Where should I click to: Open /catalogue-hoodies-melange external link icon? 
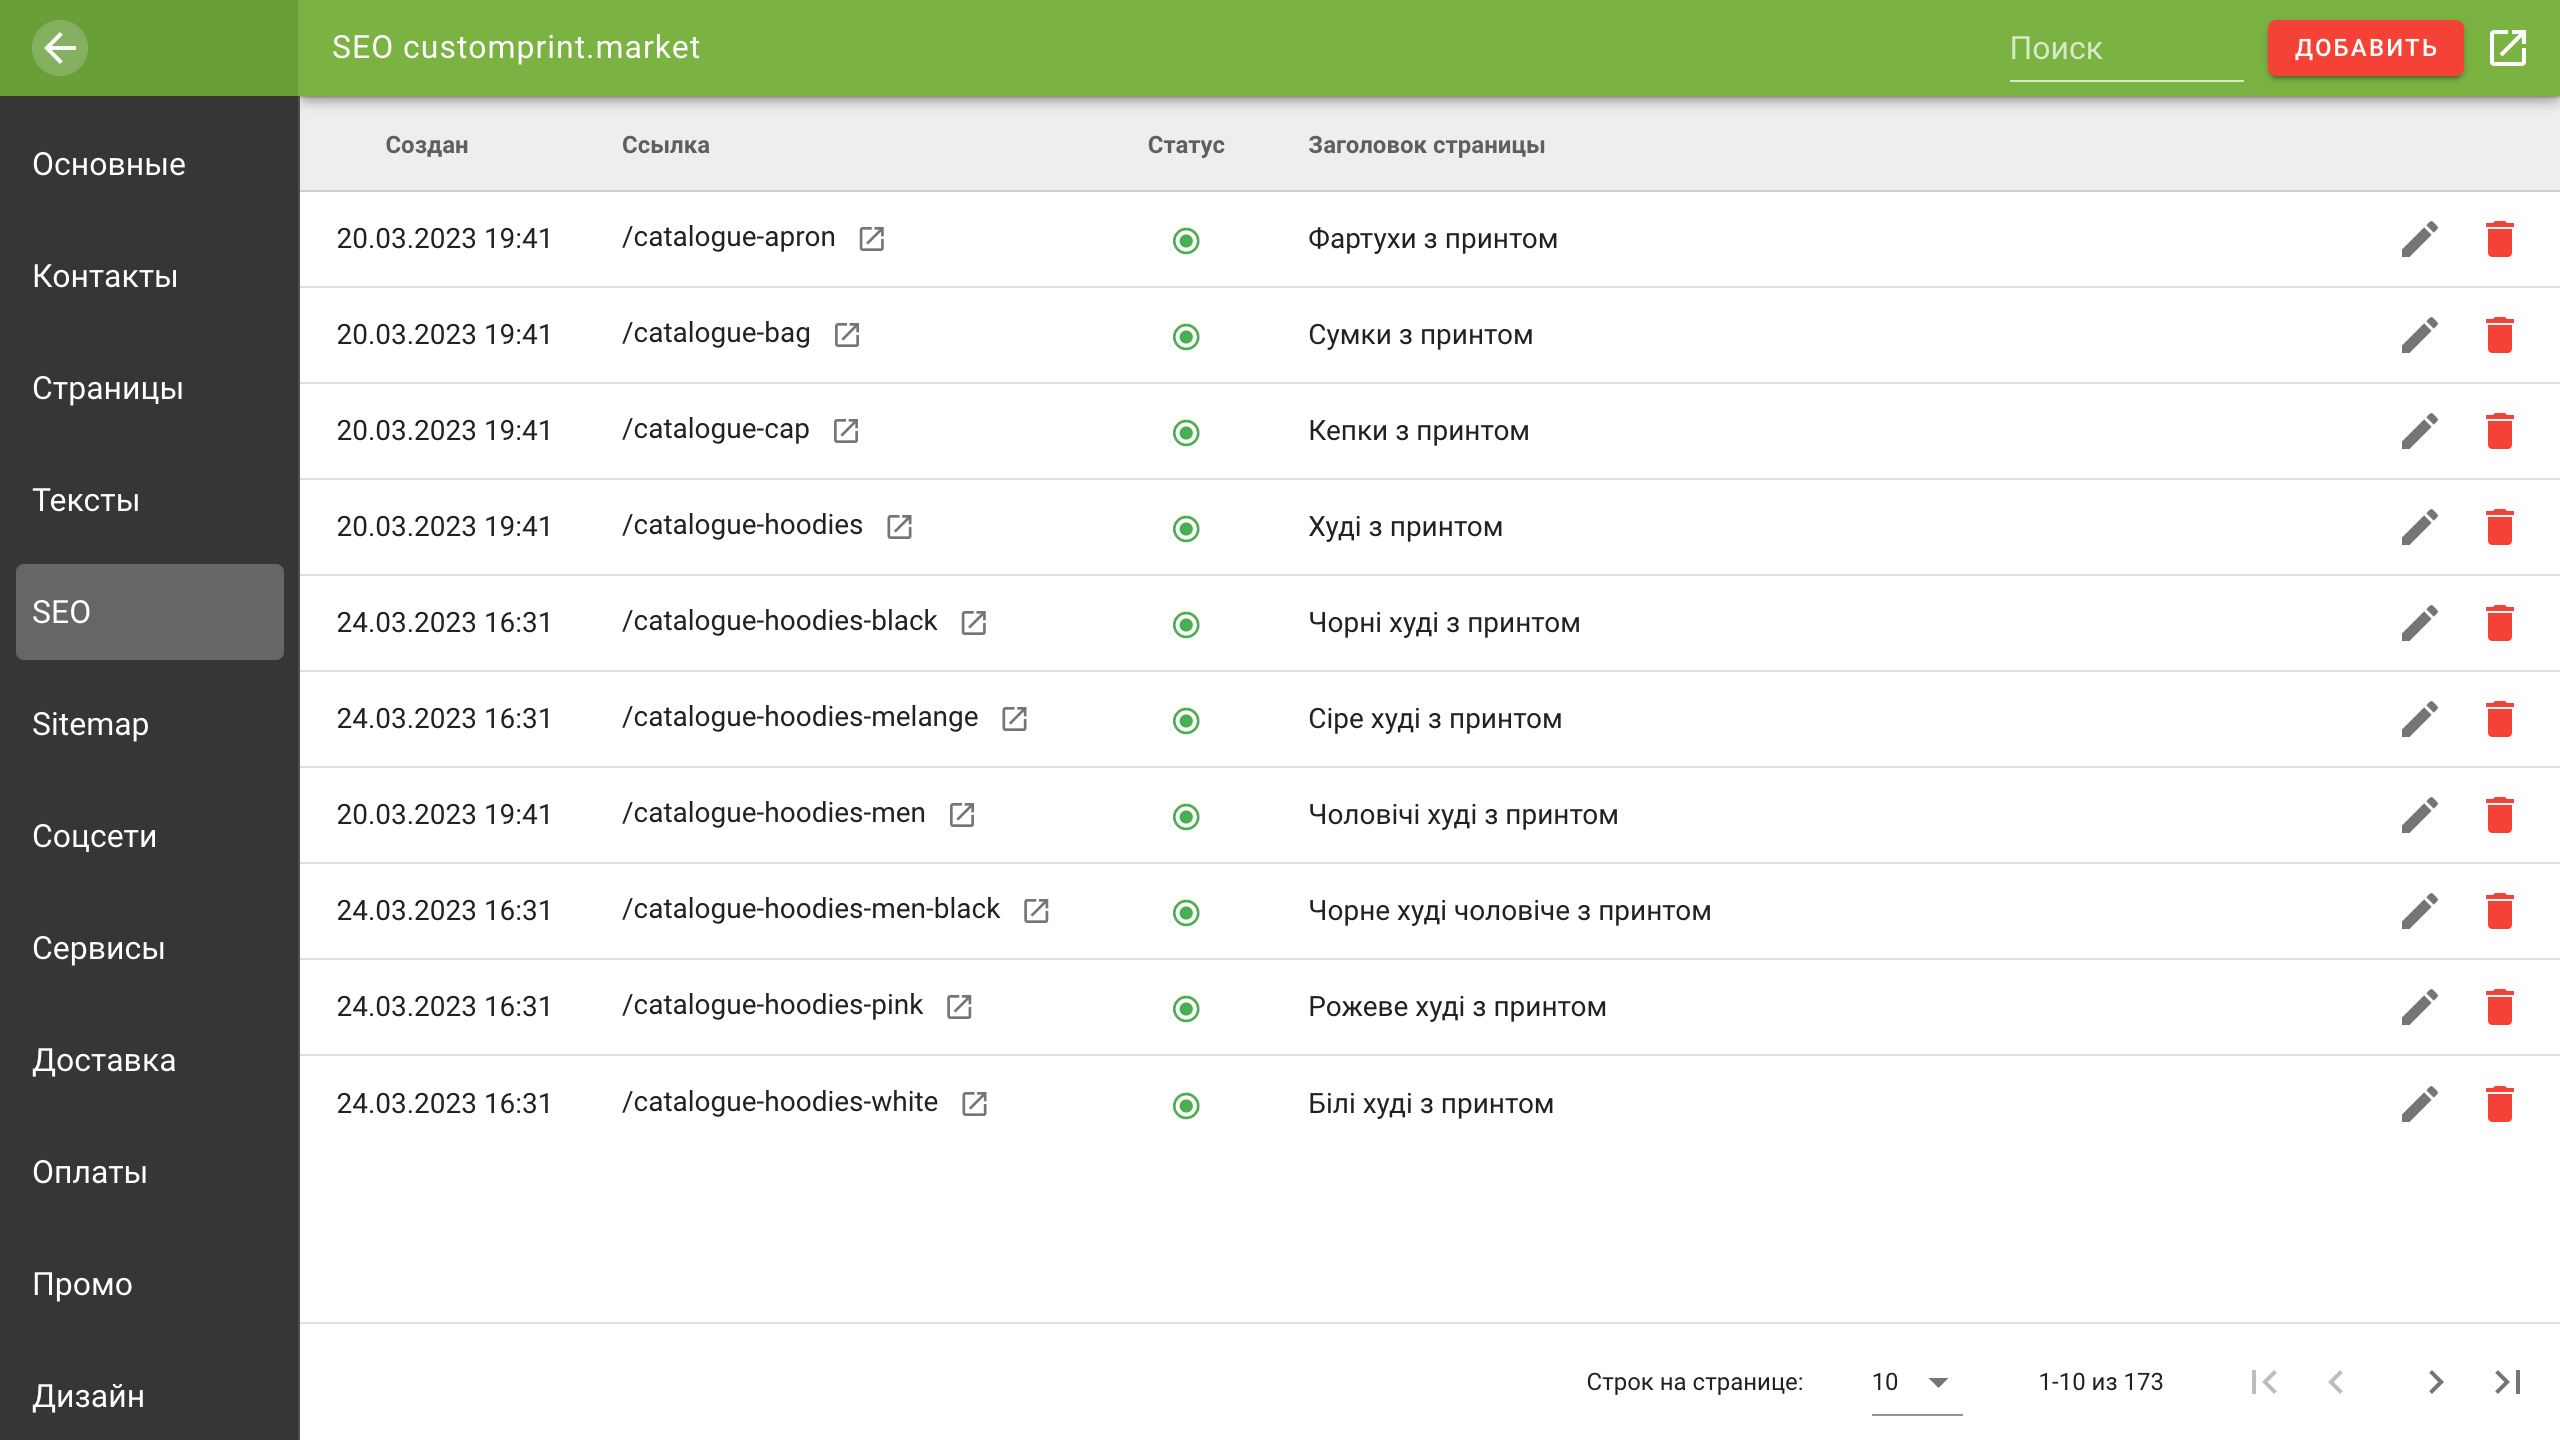coord(1015,718)
